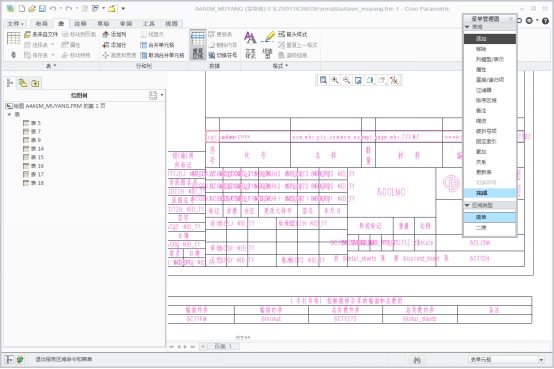Switch to the 布局 layout ribbon tab
This screenshot has height=369, width=554.
click(x=41, y=24)
